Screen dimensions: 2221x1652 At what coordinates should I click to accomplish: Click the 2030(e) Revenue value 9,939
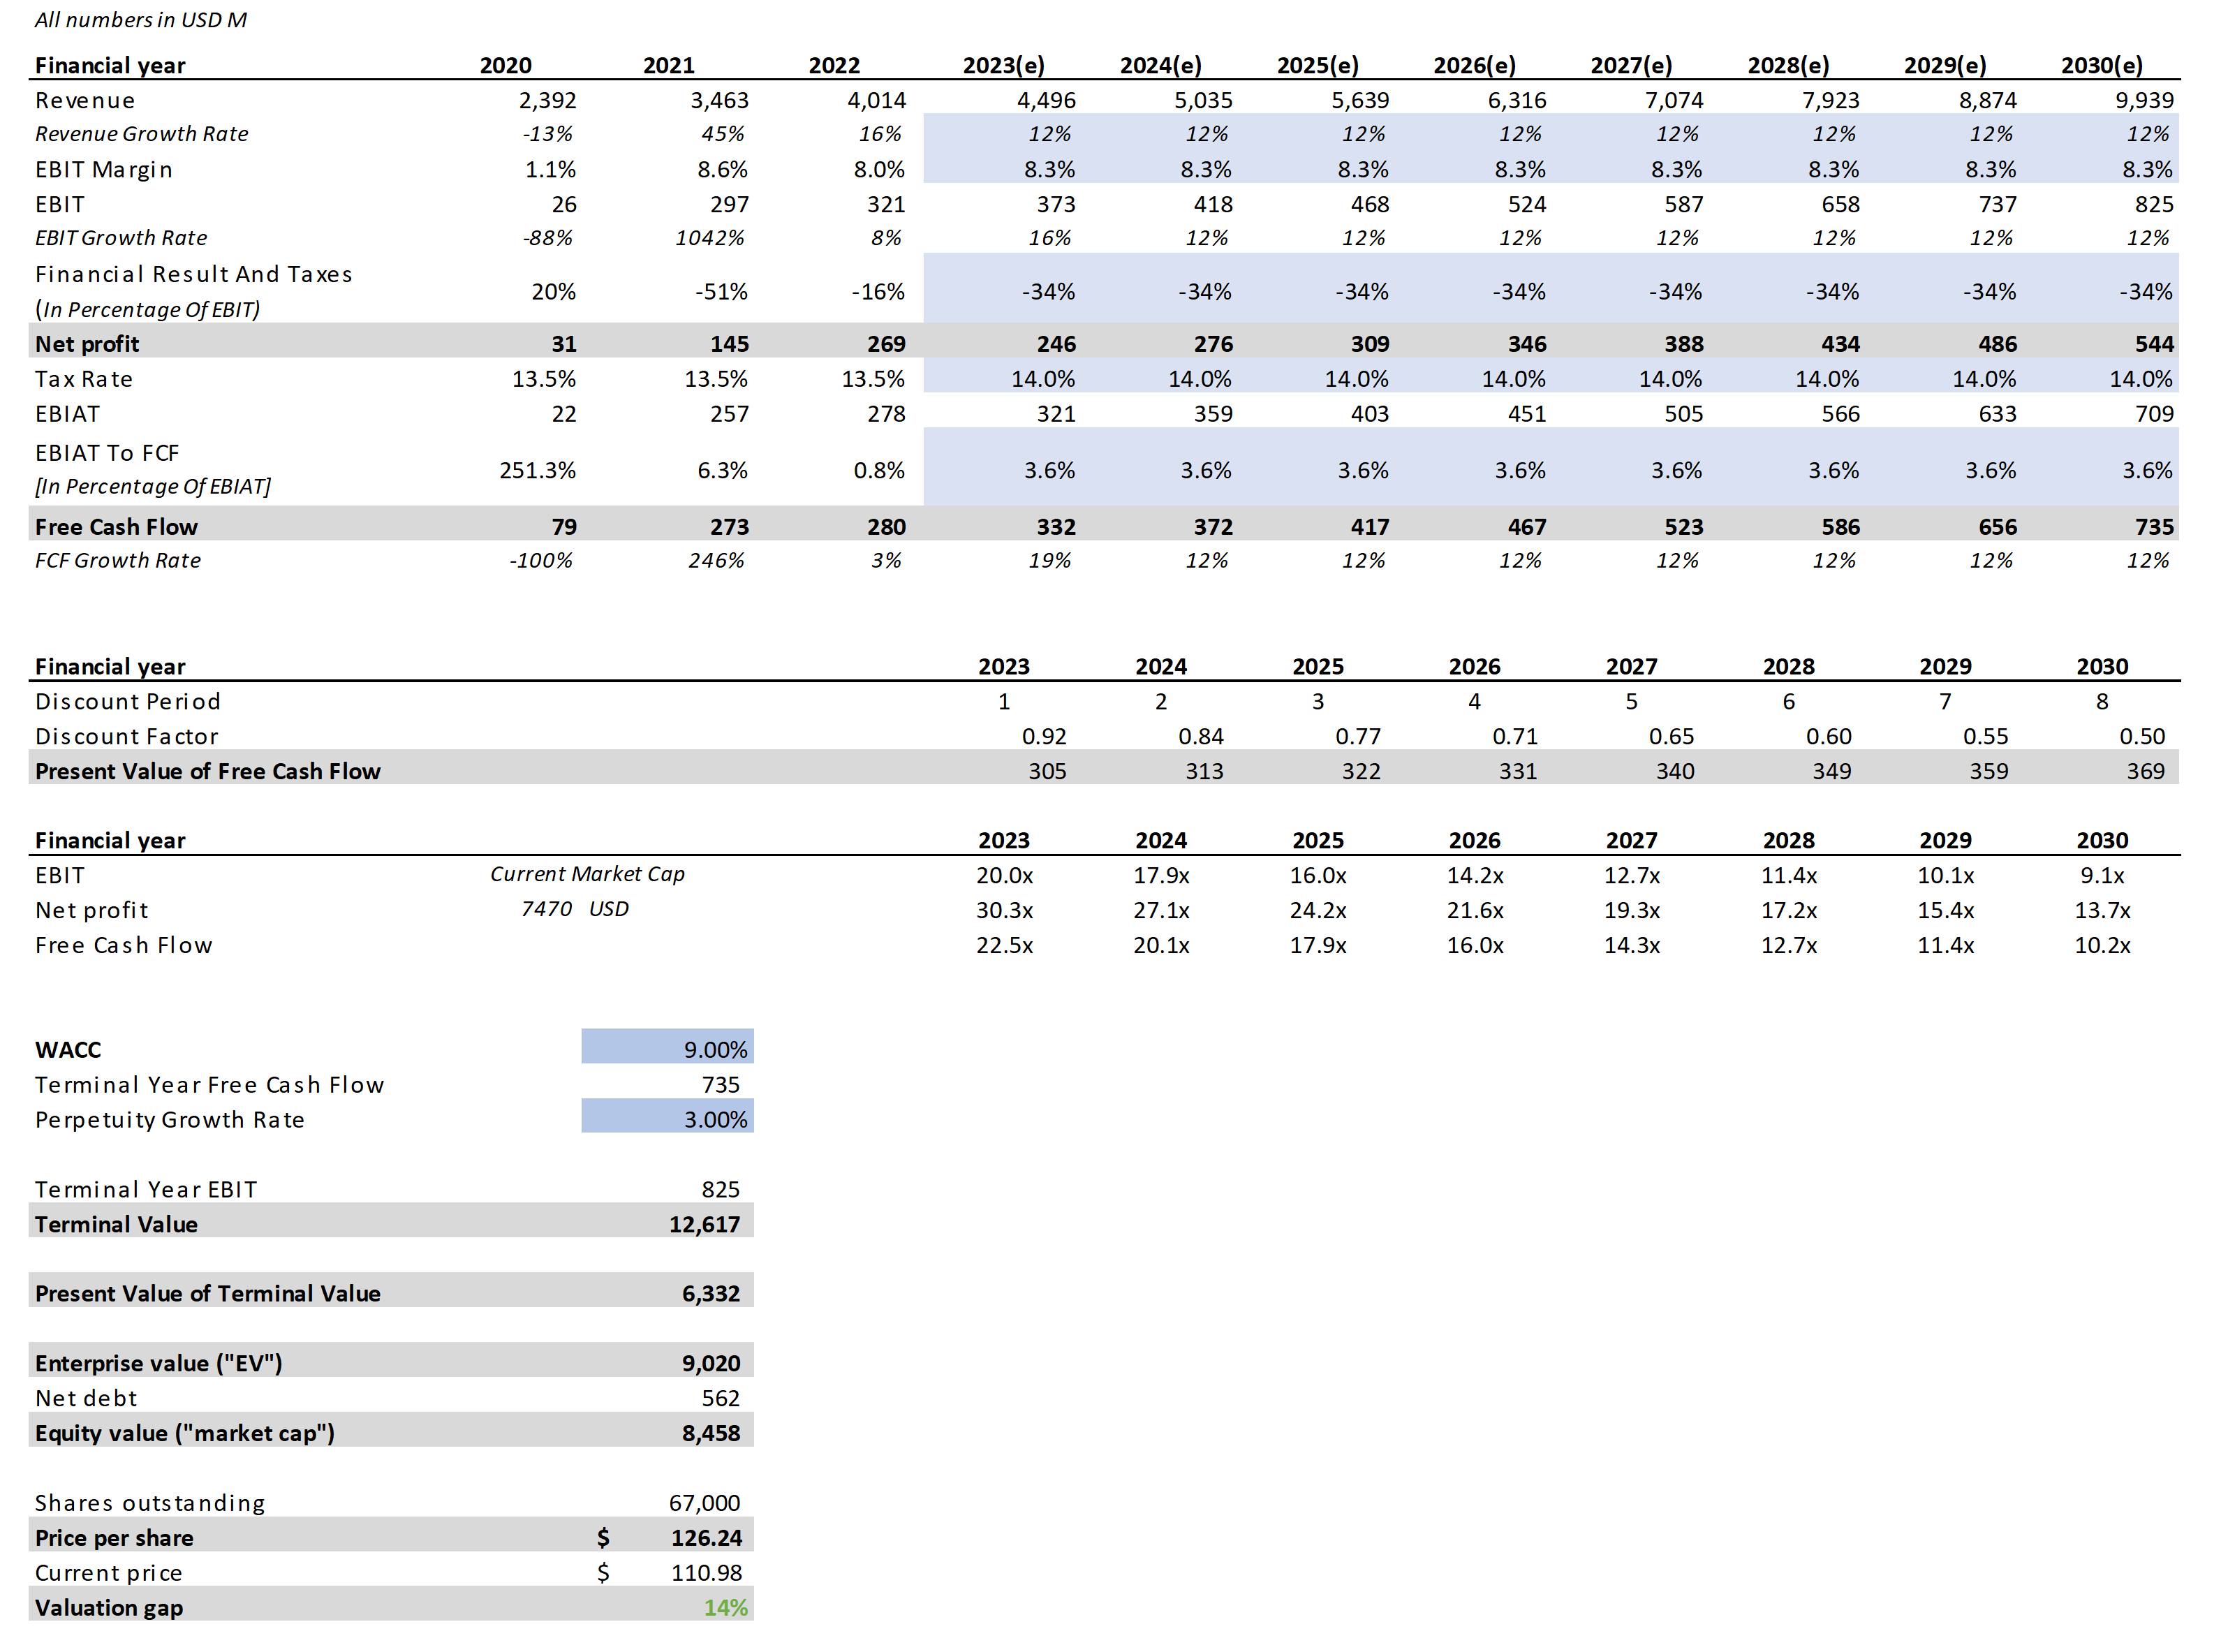[x=2144, y=100]
